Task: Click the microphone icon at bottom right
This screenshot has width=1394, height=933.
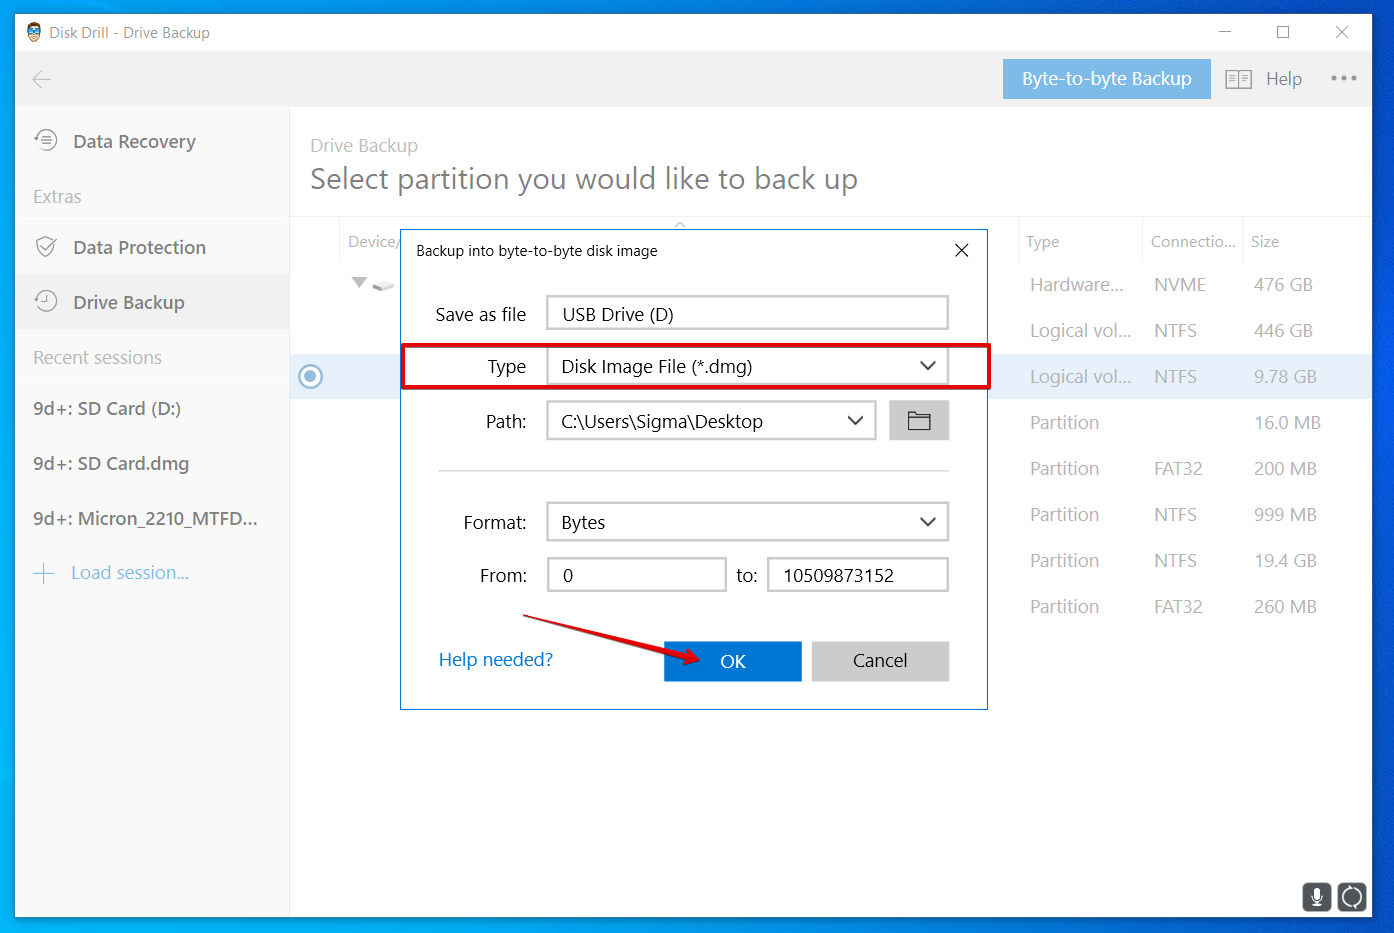Action: coord(1316,897)
